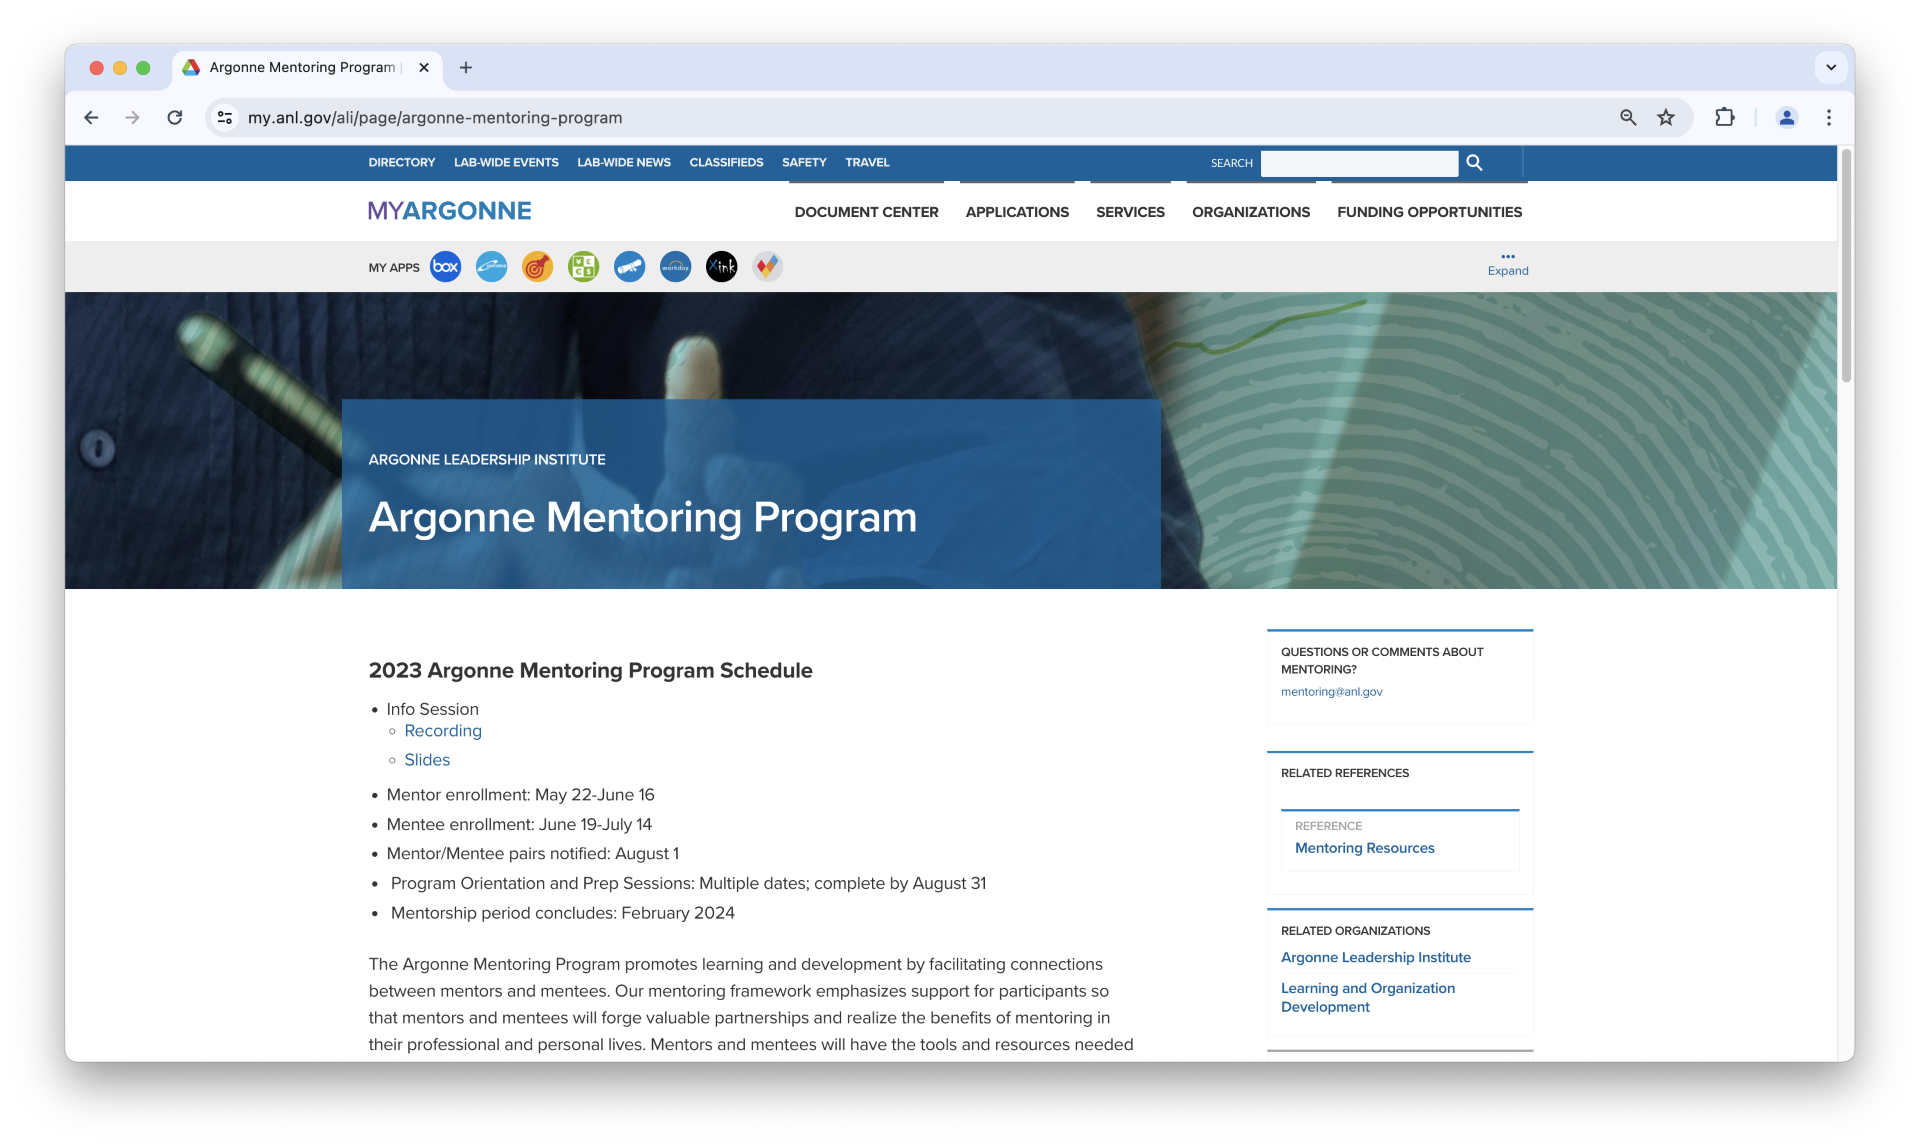This screenshot has height=1148, width=1920.
Task: Click the page vertical scrollbar
Action: [x=1846, y=265]
